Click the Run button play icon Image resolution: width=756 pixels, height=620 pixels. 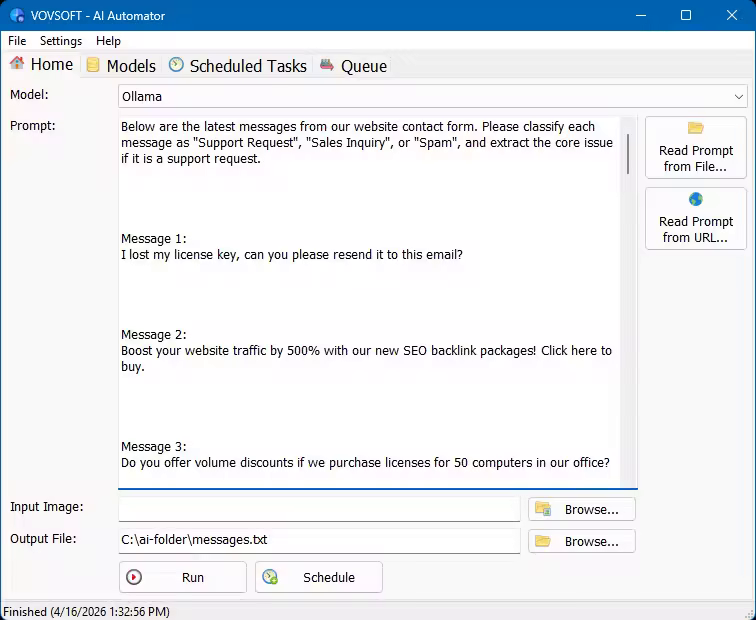[135, 577]
